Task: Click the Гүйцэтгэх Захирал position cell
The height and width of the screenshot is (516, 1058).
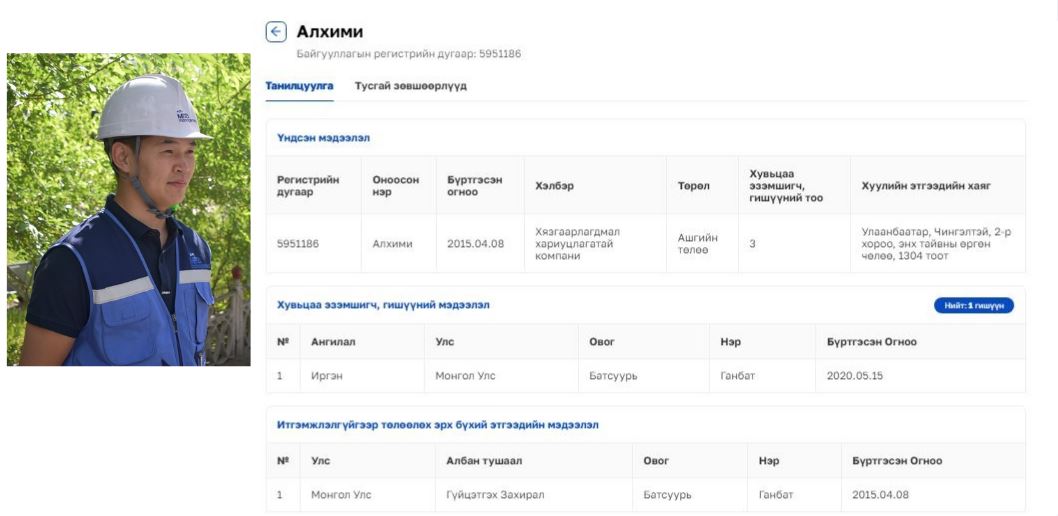Action: pos(495,495)
